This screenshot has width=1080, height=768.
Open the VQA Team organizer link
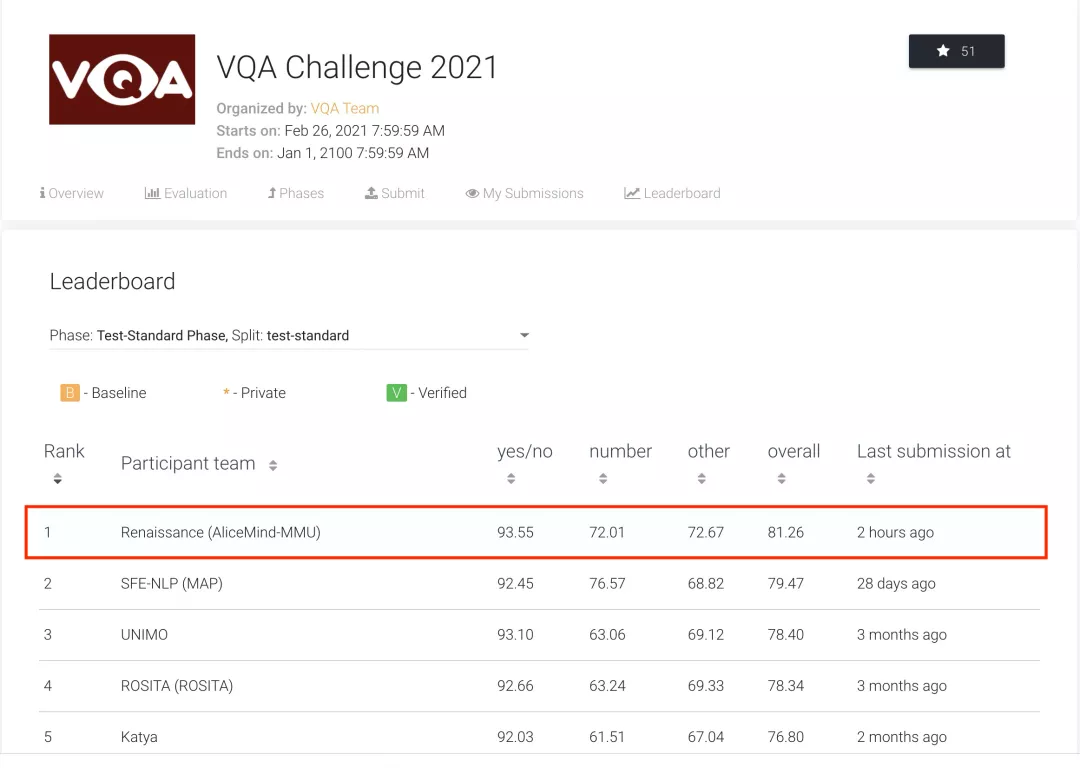(344, 108)
